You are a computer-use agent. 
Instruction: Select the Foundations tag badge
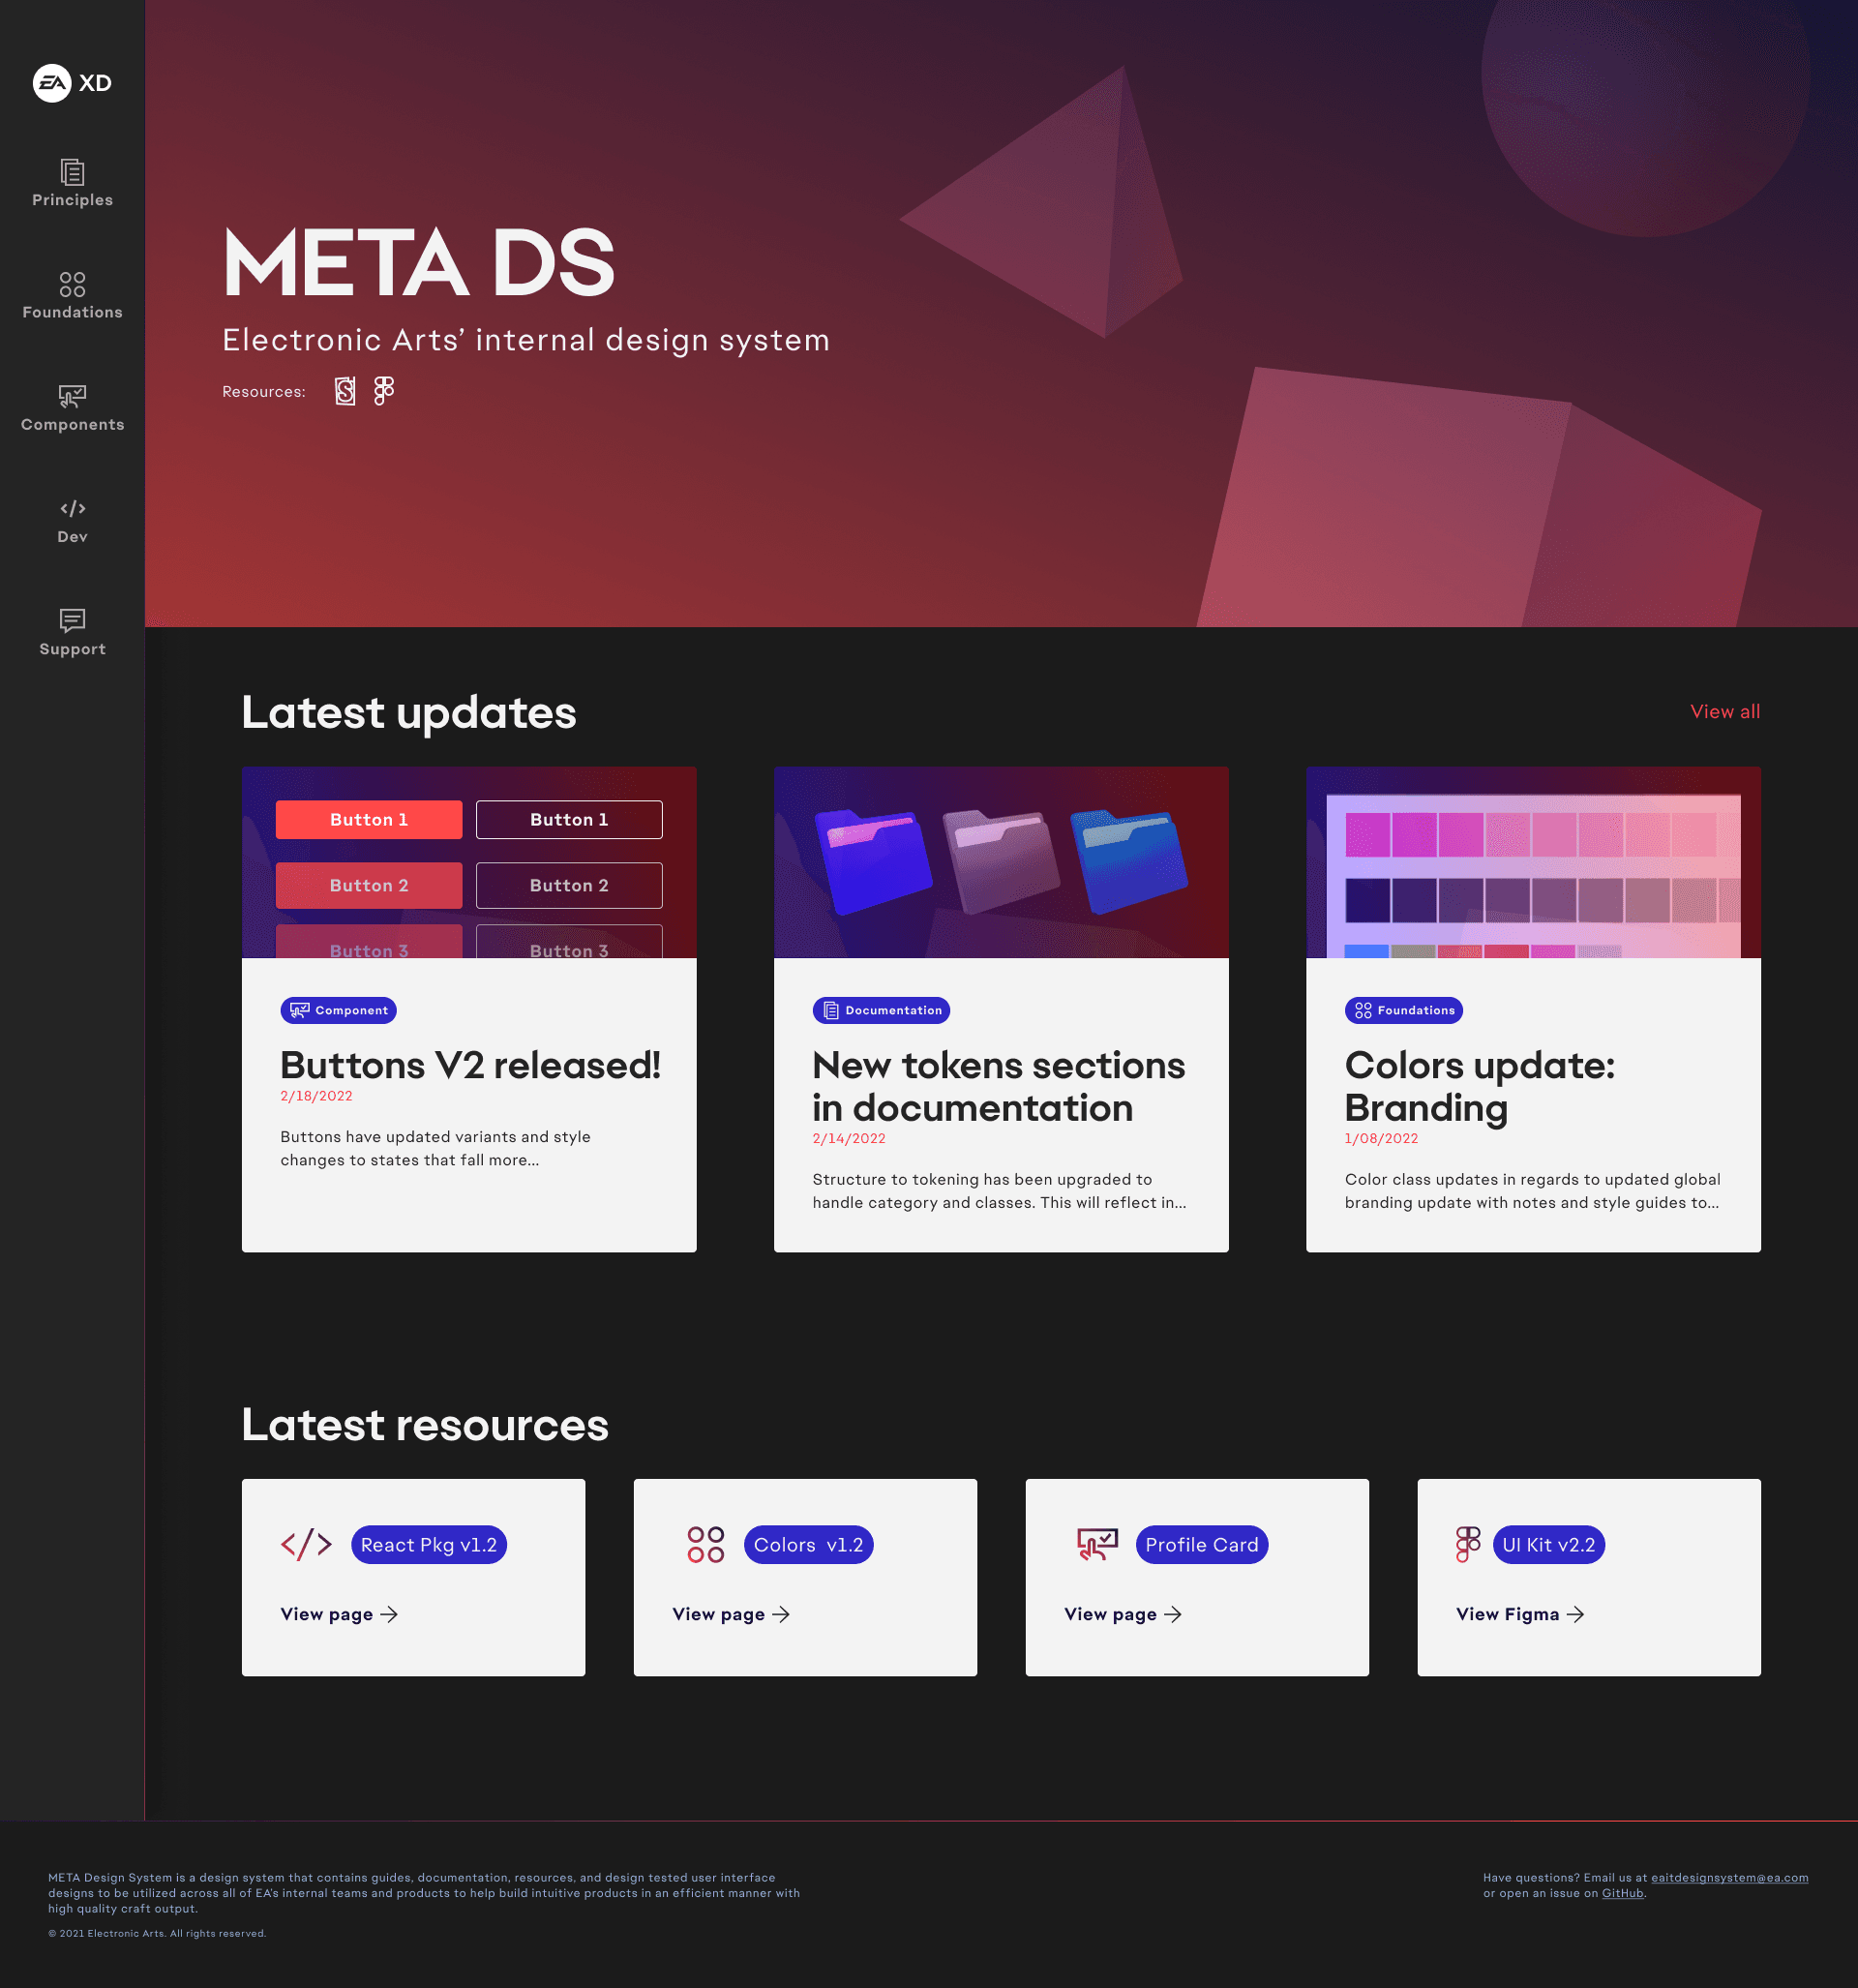point(1403,1010)
